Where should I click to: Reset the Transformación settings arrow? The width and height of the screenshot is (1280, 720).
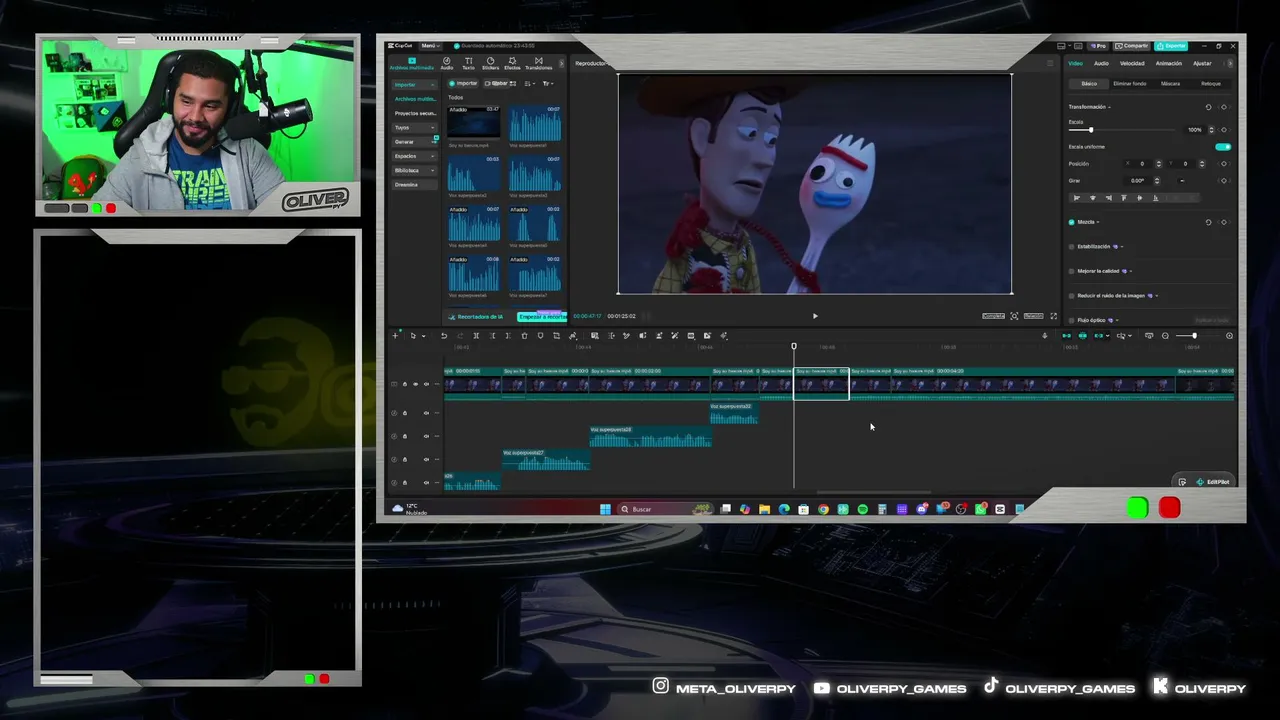pyautogui.click(x=1209, y=107)
